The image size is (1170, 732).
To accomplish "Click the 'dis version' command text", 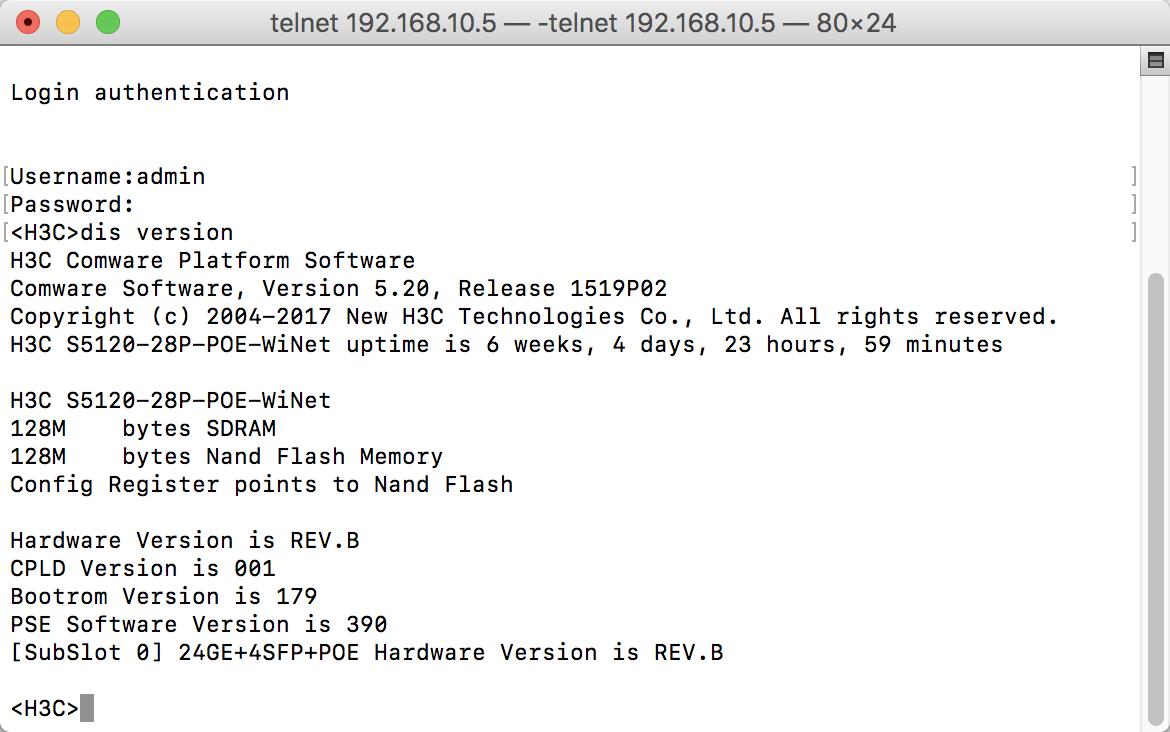I will click(x=156, y=233).
